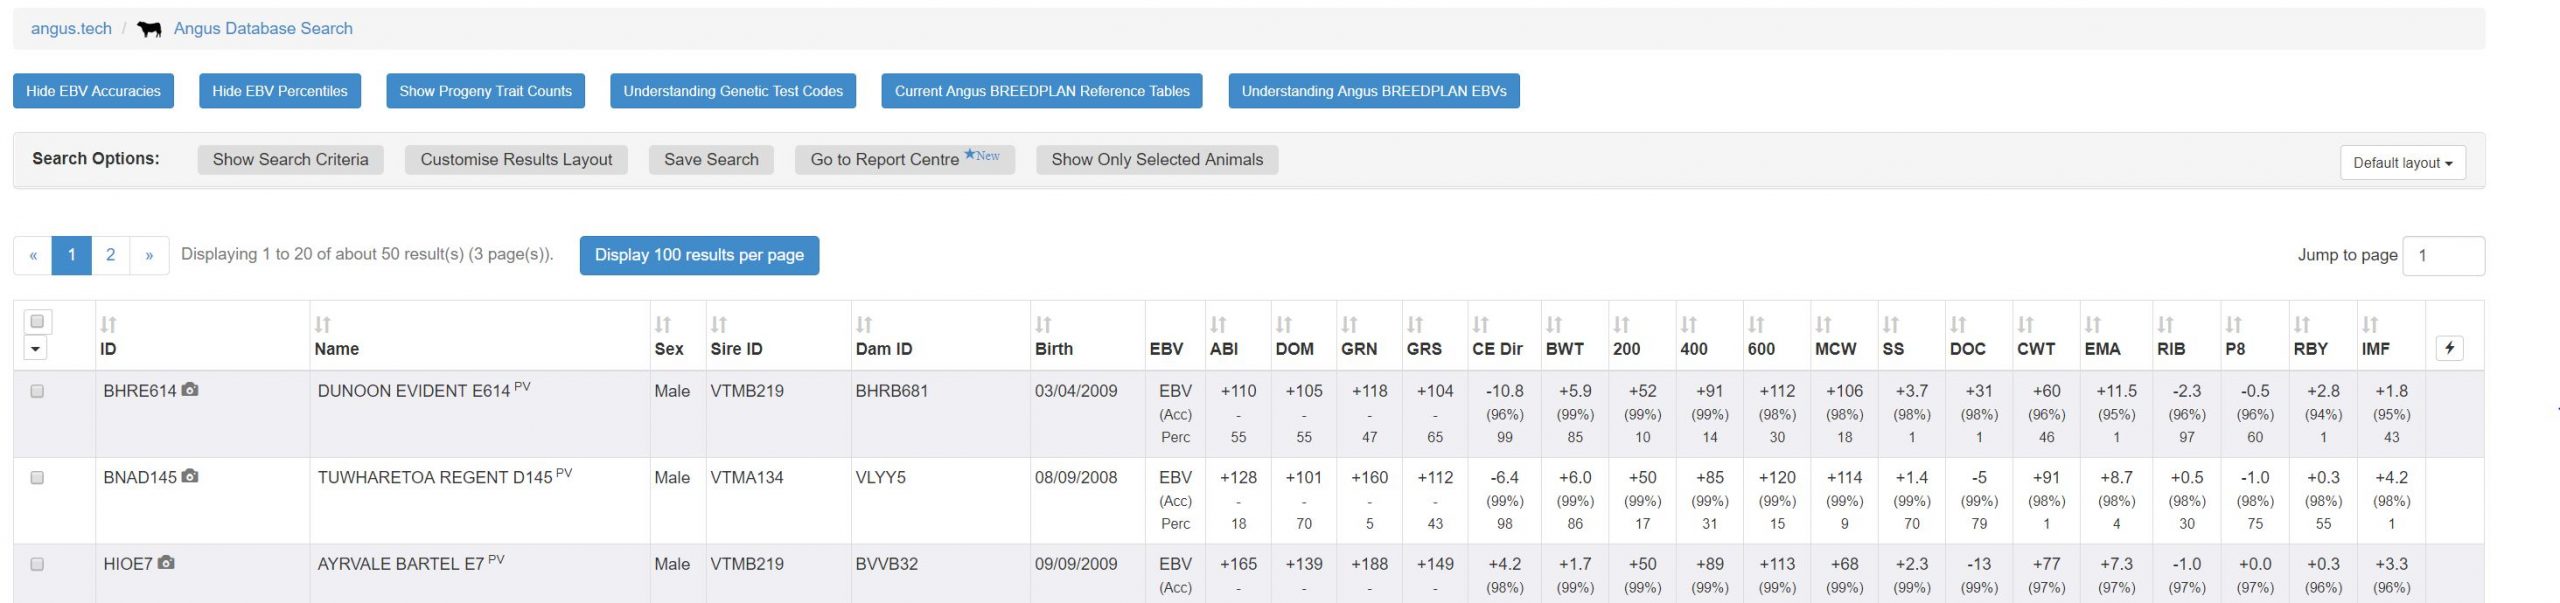Click Hide EBV Accuracies button
Screen dimensions: 2560x603
click(x=93, y=91)
